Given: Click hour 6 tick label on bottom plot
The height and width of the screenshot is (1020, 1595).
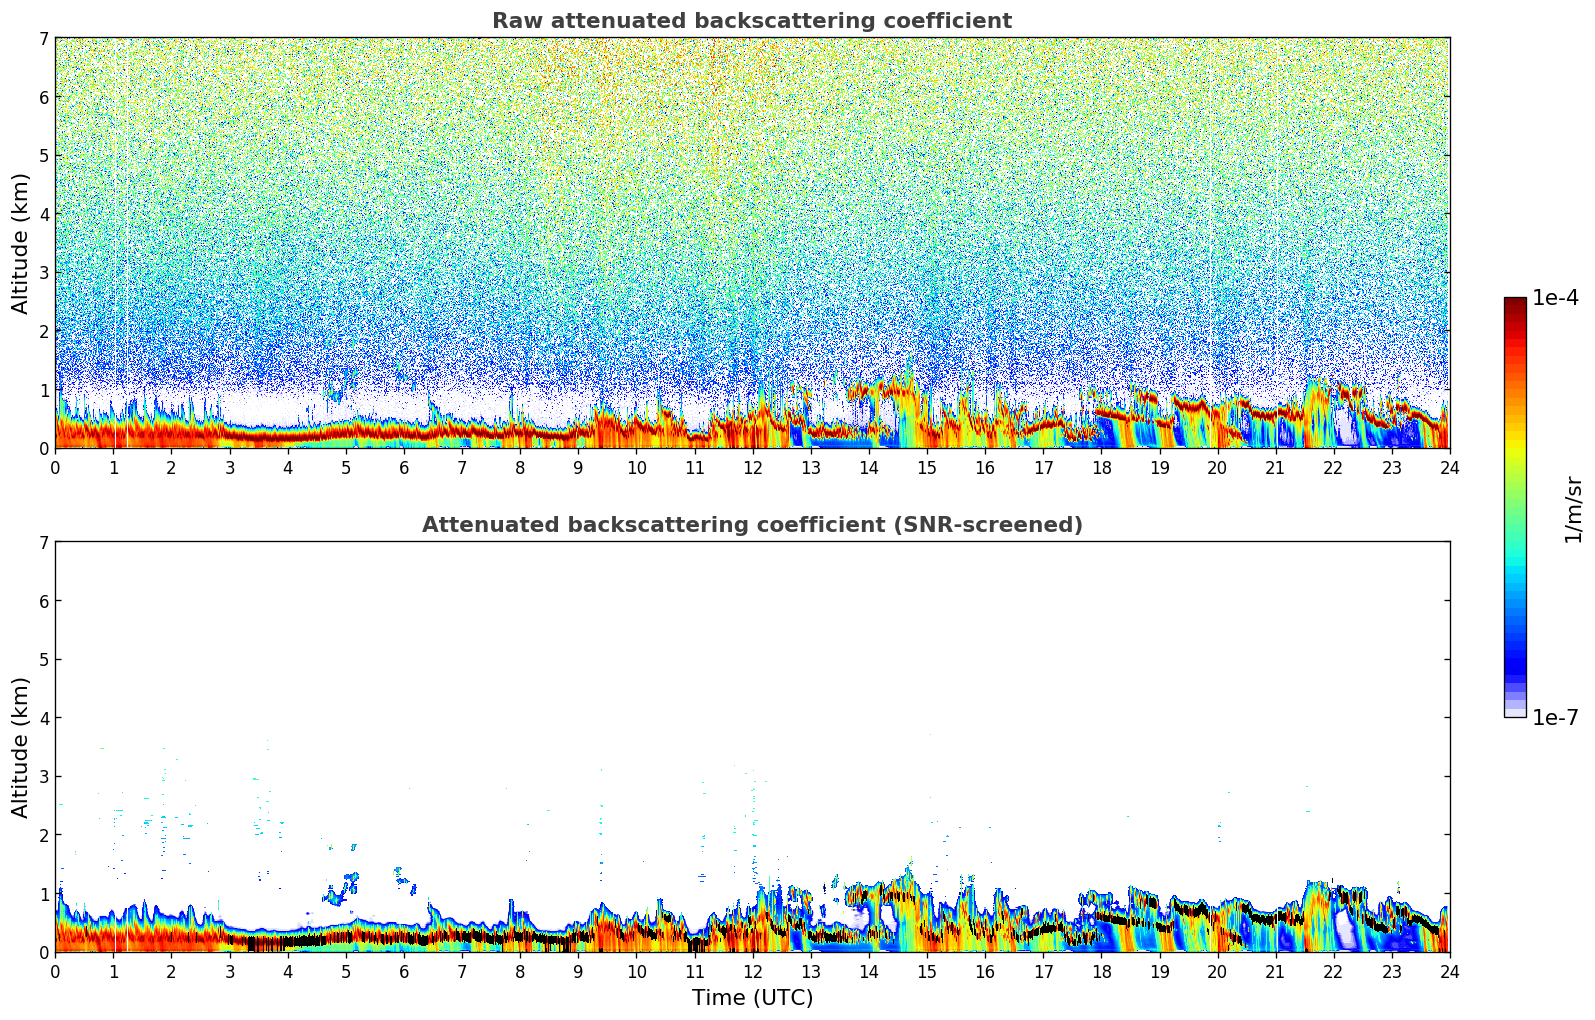Looking at the screenshot, I should (404, 971).
